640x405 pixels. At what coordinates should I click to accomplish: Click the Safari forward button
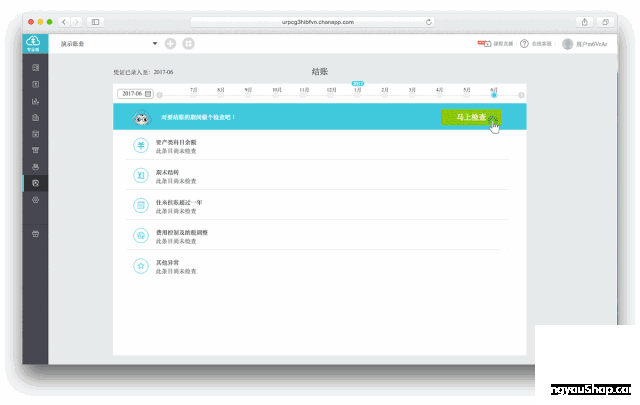76,22
